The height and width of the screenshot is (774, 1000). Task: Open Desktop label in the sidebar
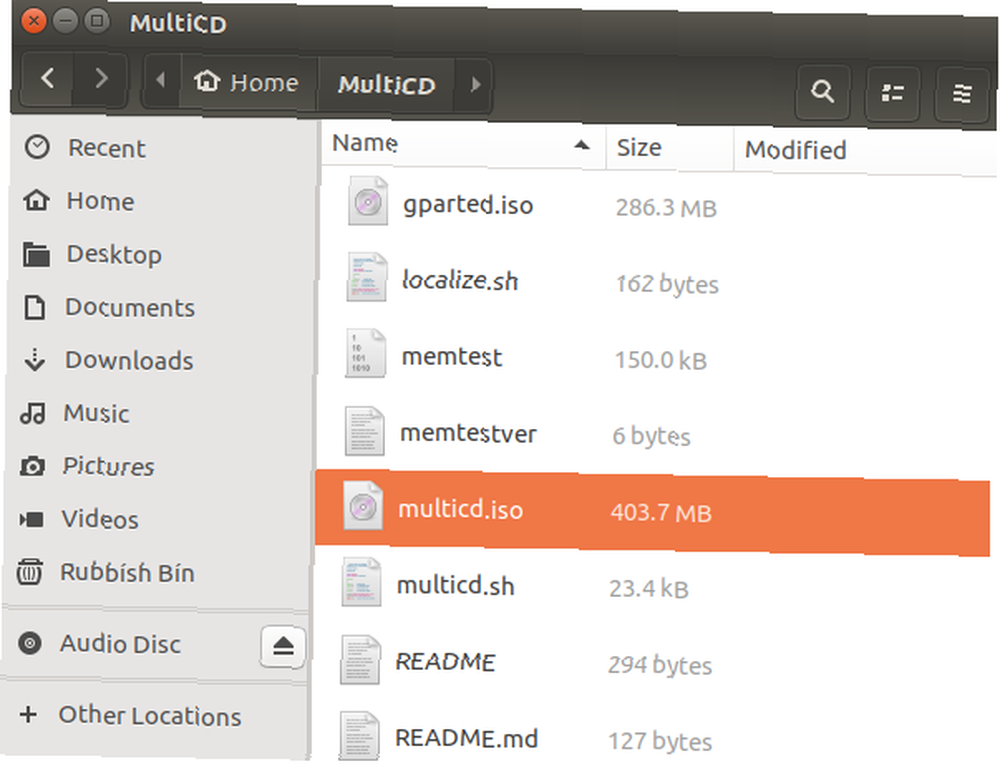[114, 254]
